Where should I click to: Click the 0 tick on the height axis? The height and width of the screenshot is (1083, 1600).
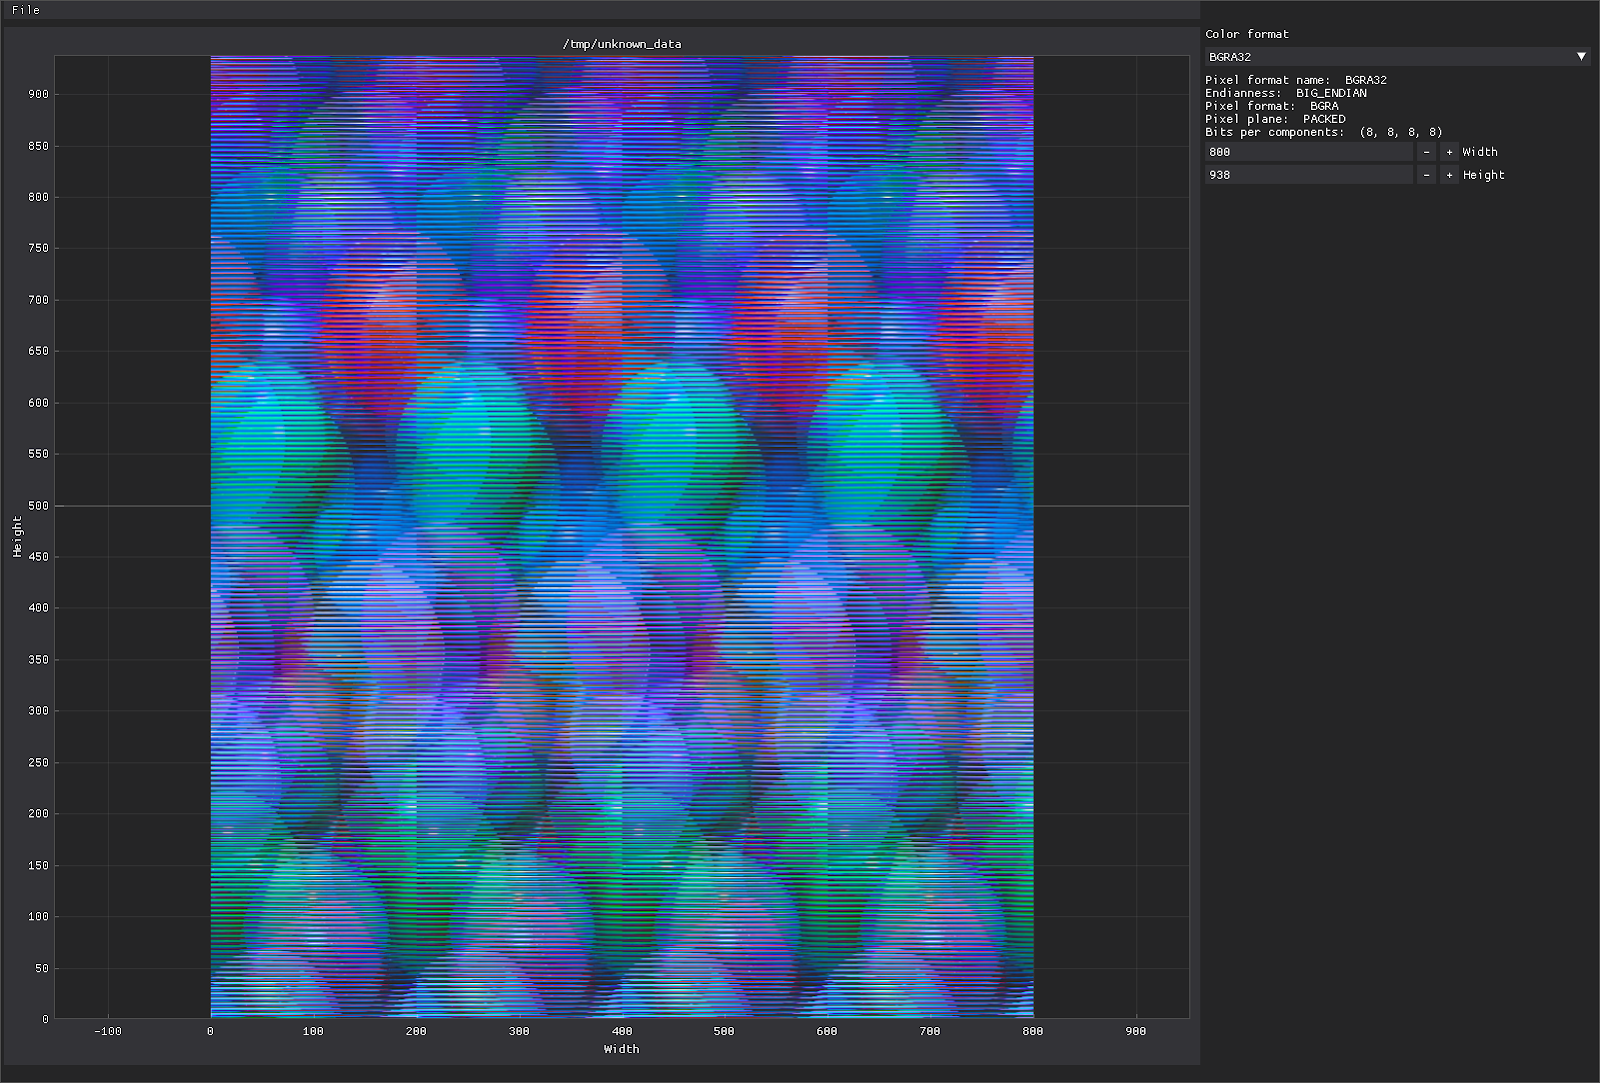(x=45, y=1020)
